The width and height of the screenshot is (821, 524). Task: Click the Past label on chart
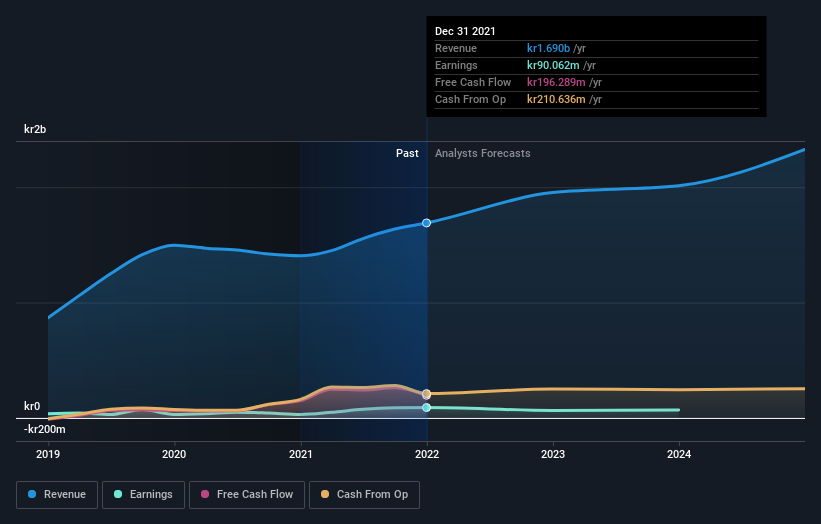pyautogui.click(x=407, y=153)
